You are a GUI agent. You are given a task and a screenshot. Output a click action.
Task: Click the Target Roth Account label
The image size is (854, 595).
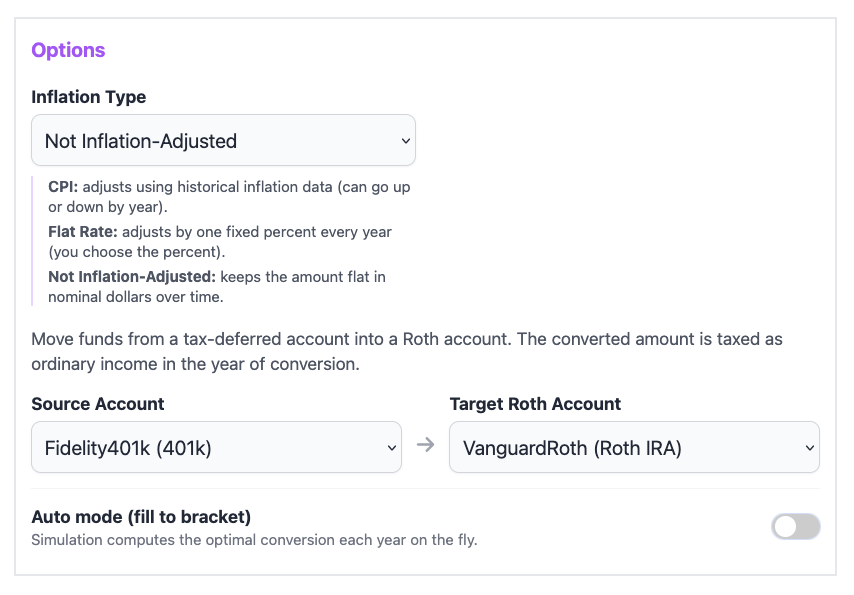pos(535,404)
